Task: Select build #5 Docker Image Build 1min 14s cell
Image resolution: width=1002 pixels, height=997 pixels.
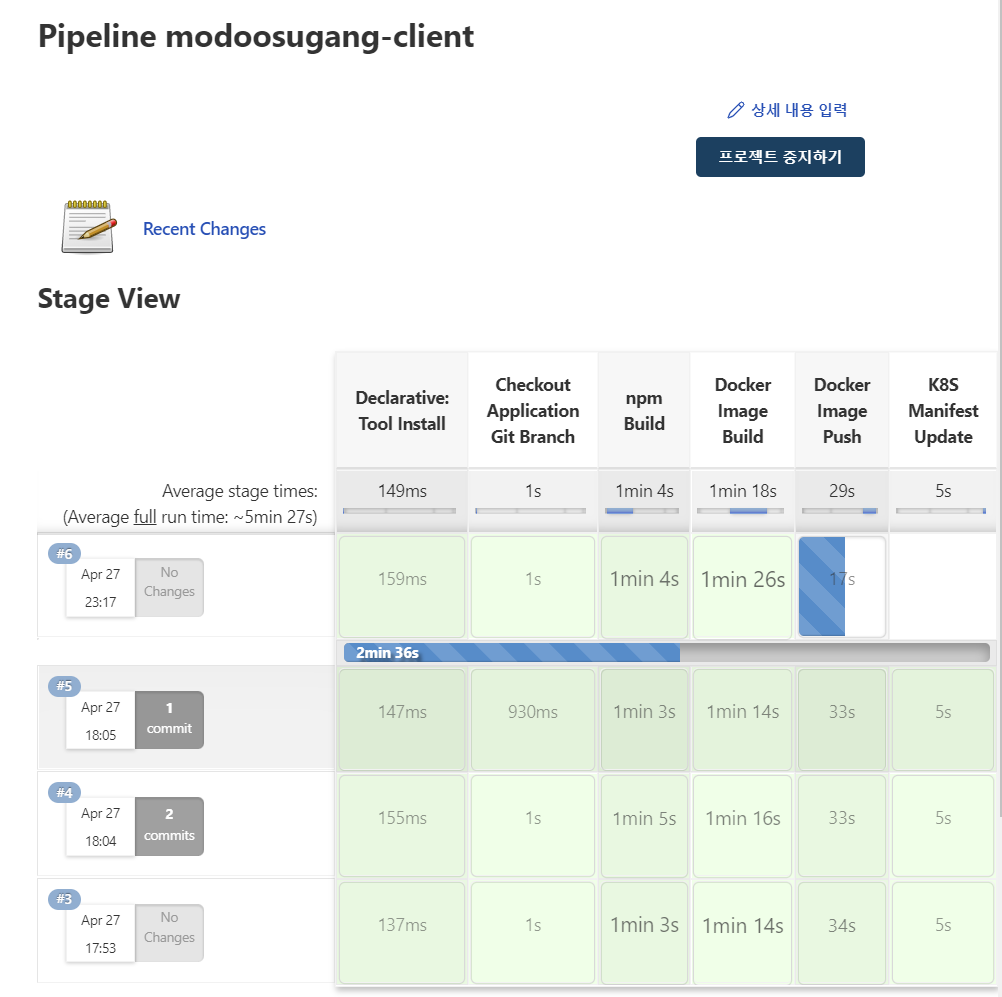Action: coord(743,719)
